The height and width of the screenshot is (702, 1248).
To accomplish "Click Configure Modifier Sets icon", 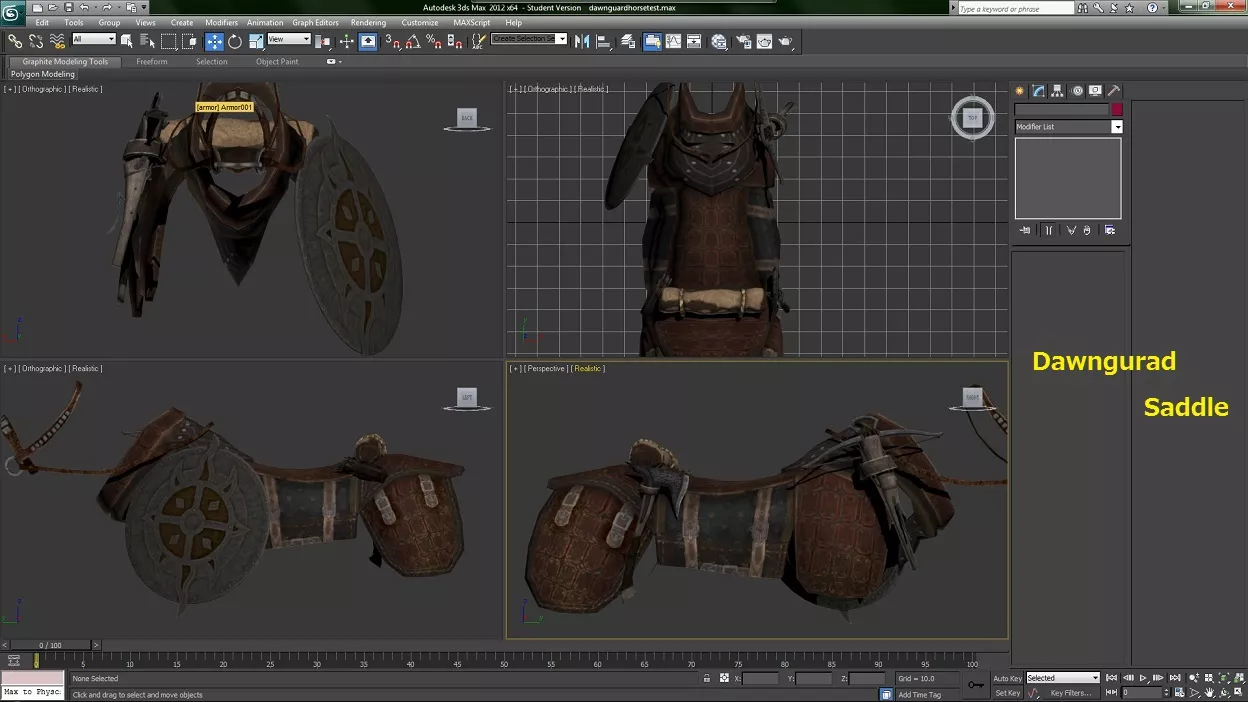I will [1110, 230].
